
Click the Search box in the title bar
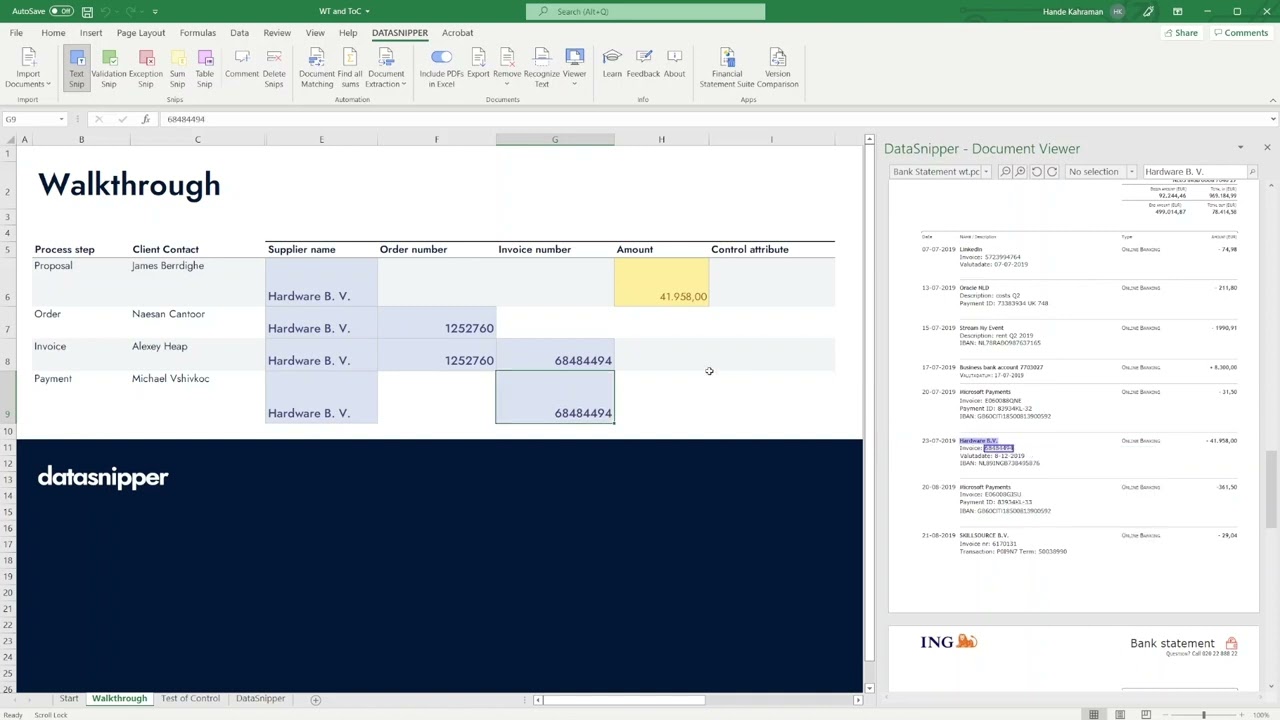tap(645, 11)
